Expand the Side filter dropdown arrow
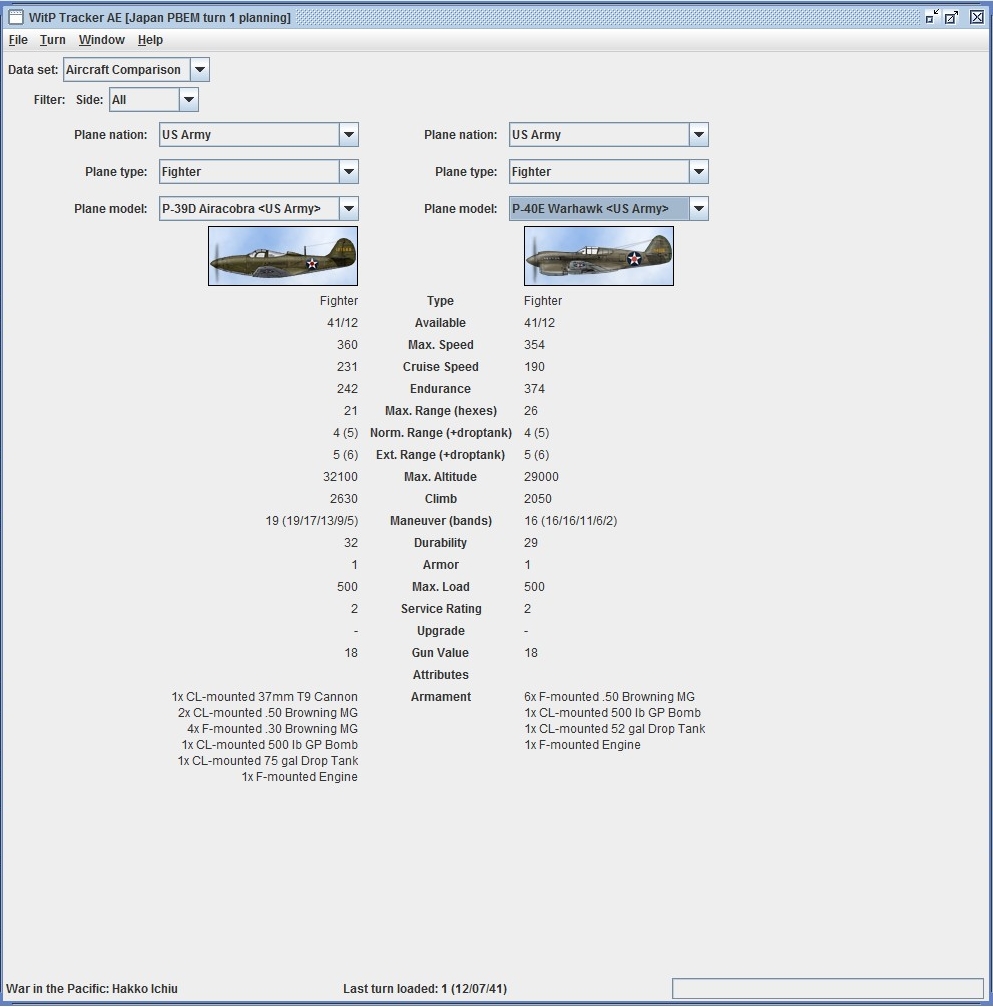Viewport: 993px width, 1007px height. tap(188, 100)
